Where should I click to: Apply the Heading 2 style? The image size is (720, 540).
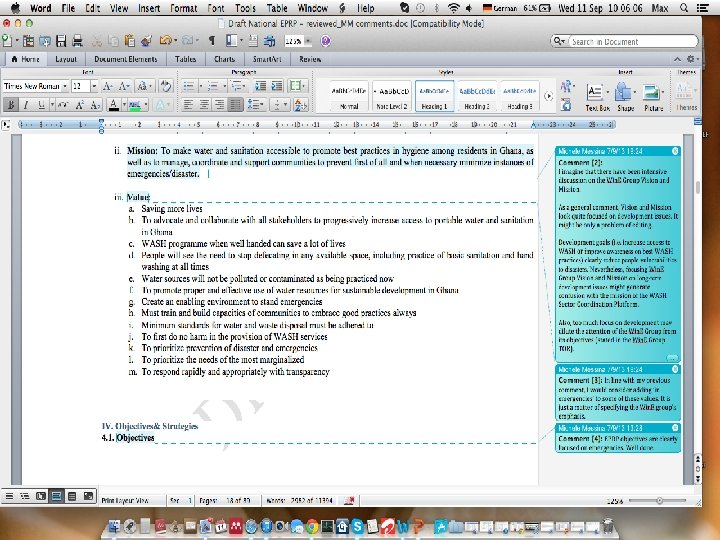point(477,96)
